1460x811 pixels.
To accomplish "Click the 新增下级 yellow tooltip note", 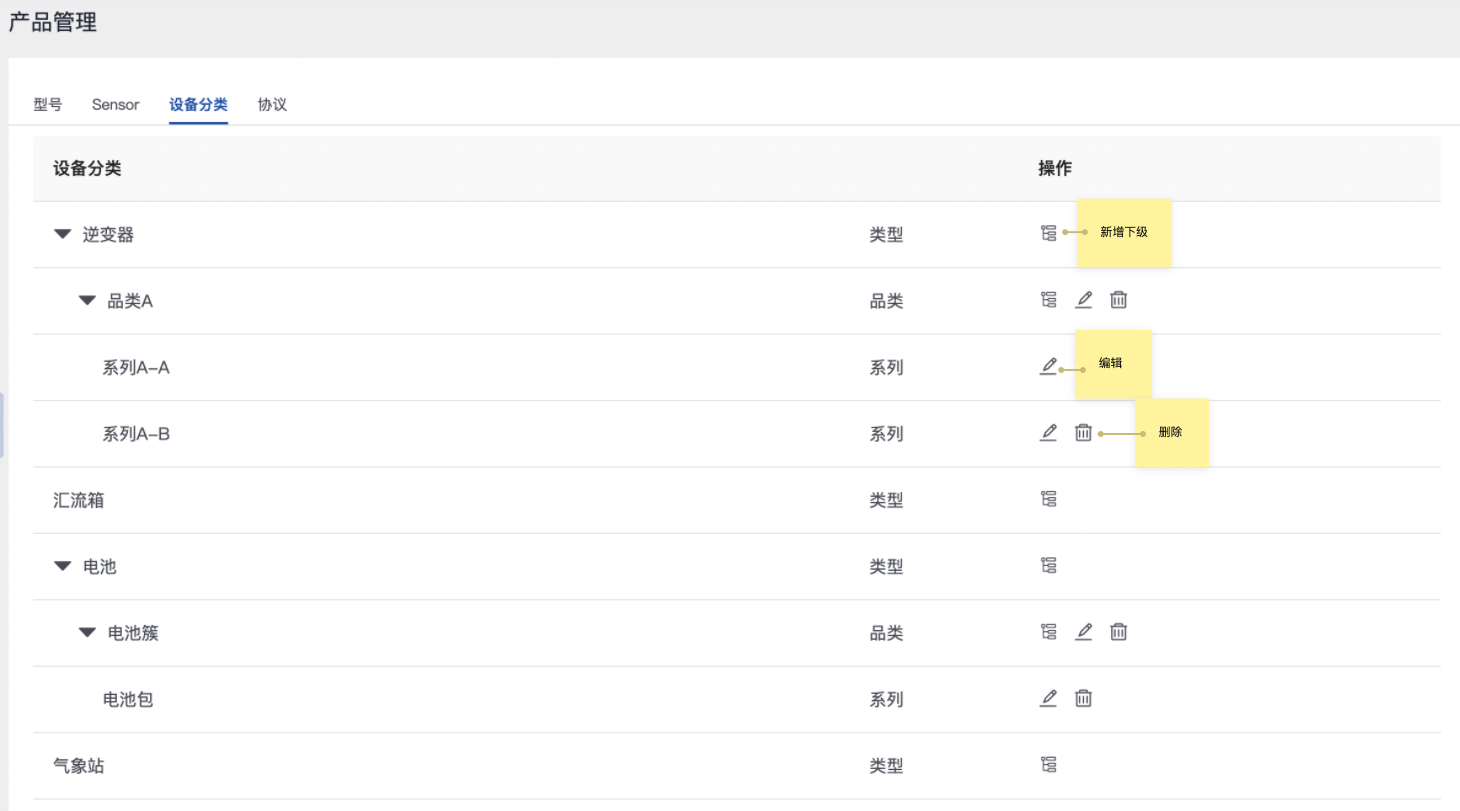I will coord(1124,232).
